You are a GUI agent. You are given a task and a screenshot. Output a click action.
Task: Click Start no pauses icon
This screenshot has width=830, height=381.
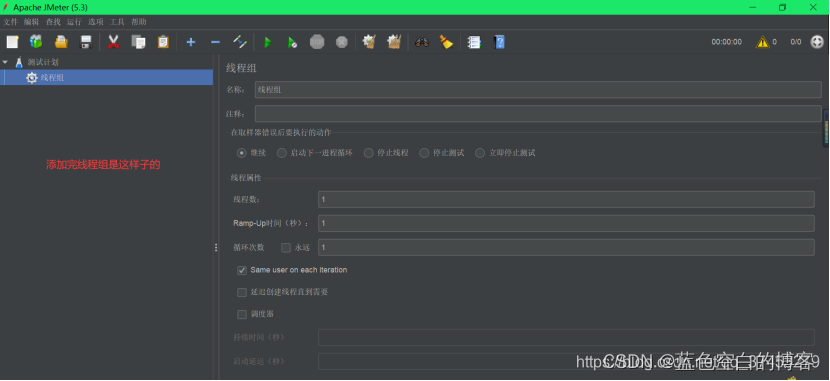(292, 42)
